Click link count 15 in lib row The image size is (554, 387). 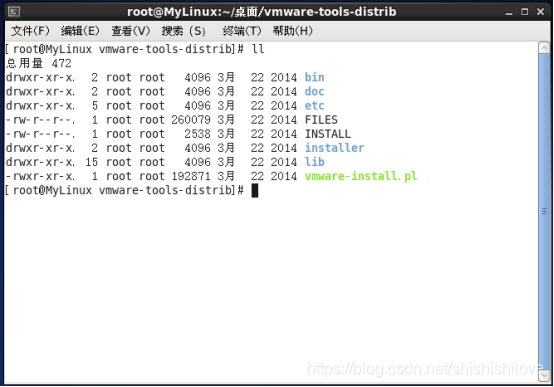point(91,162)
